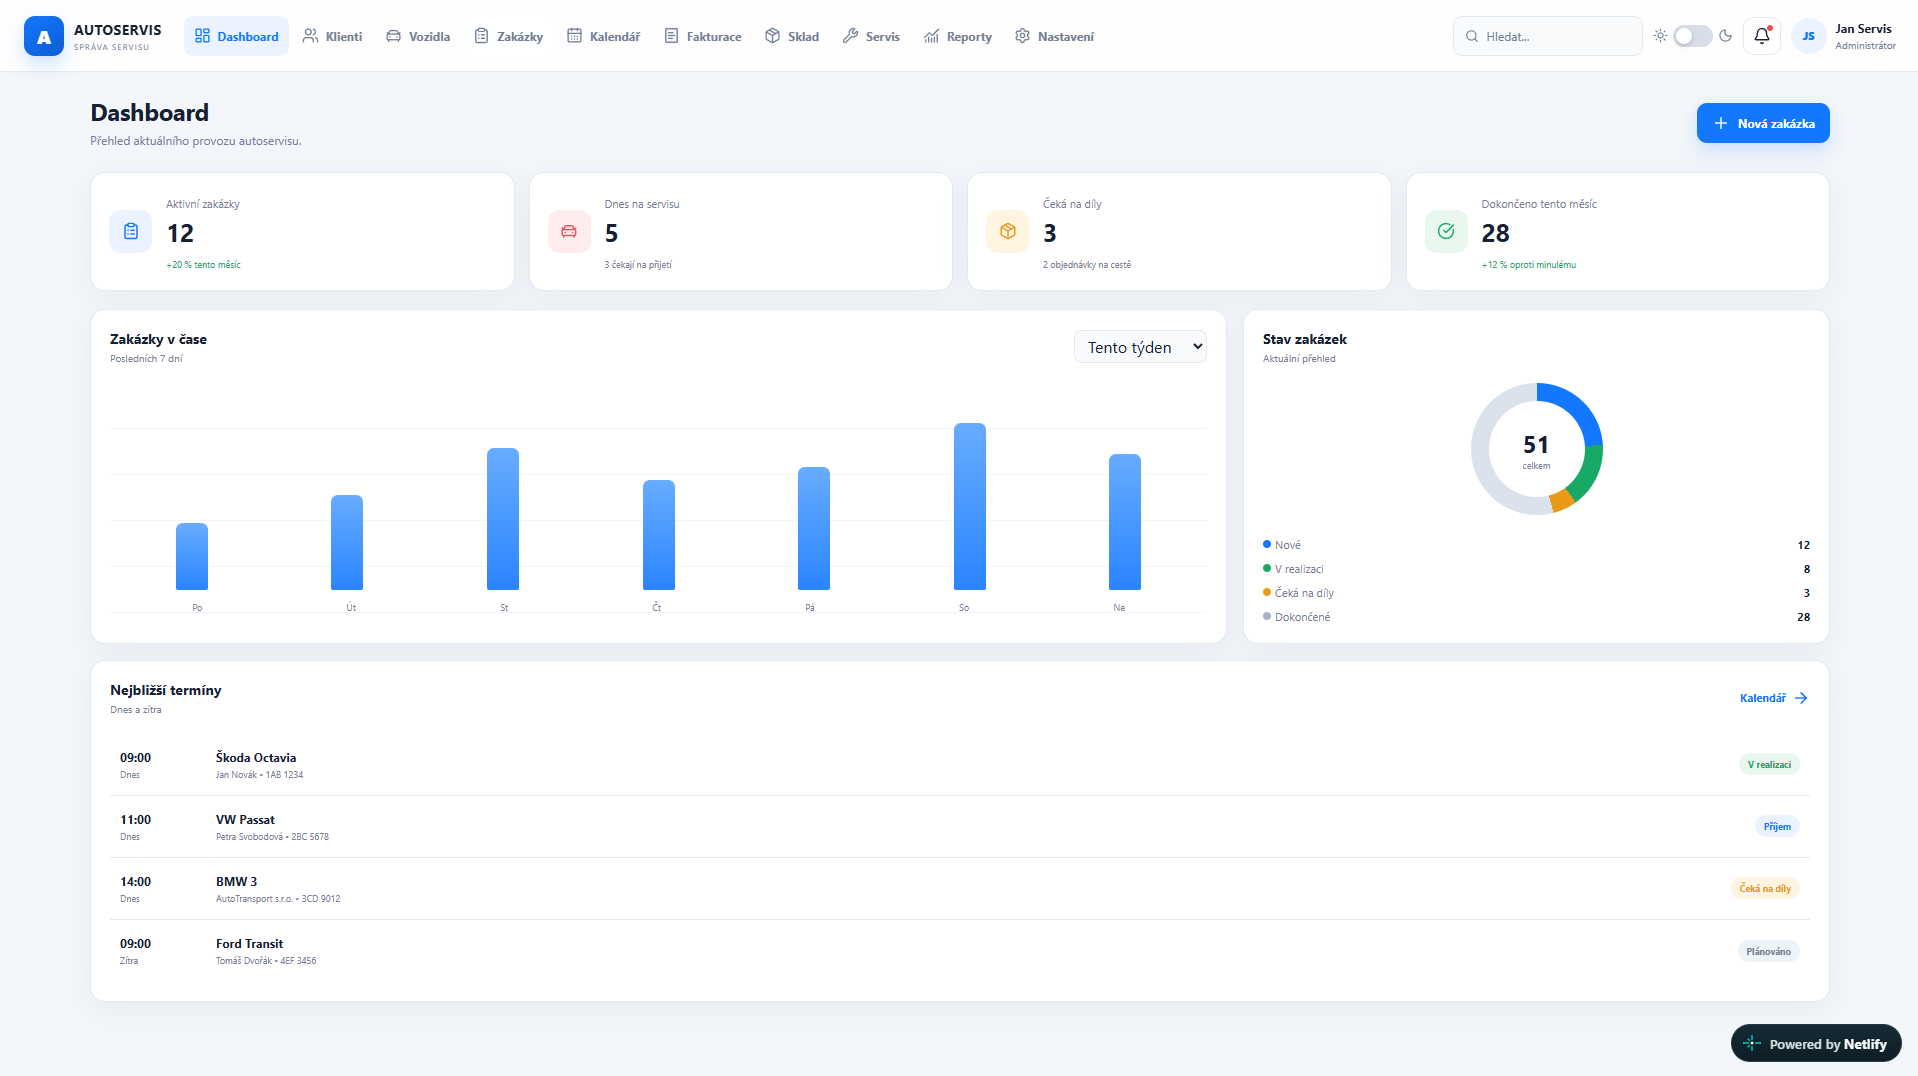Click the sun light-mode icon
This screenshot has height=1076, width=1918.
click(1660, 36)
